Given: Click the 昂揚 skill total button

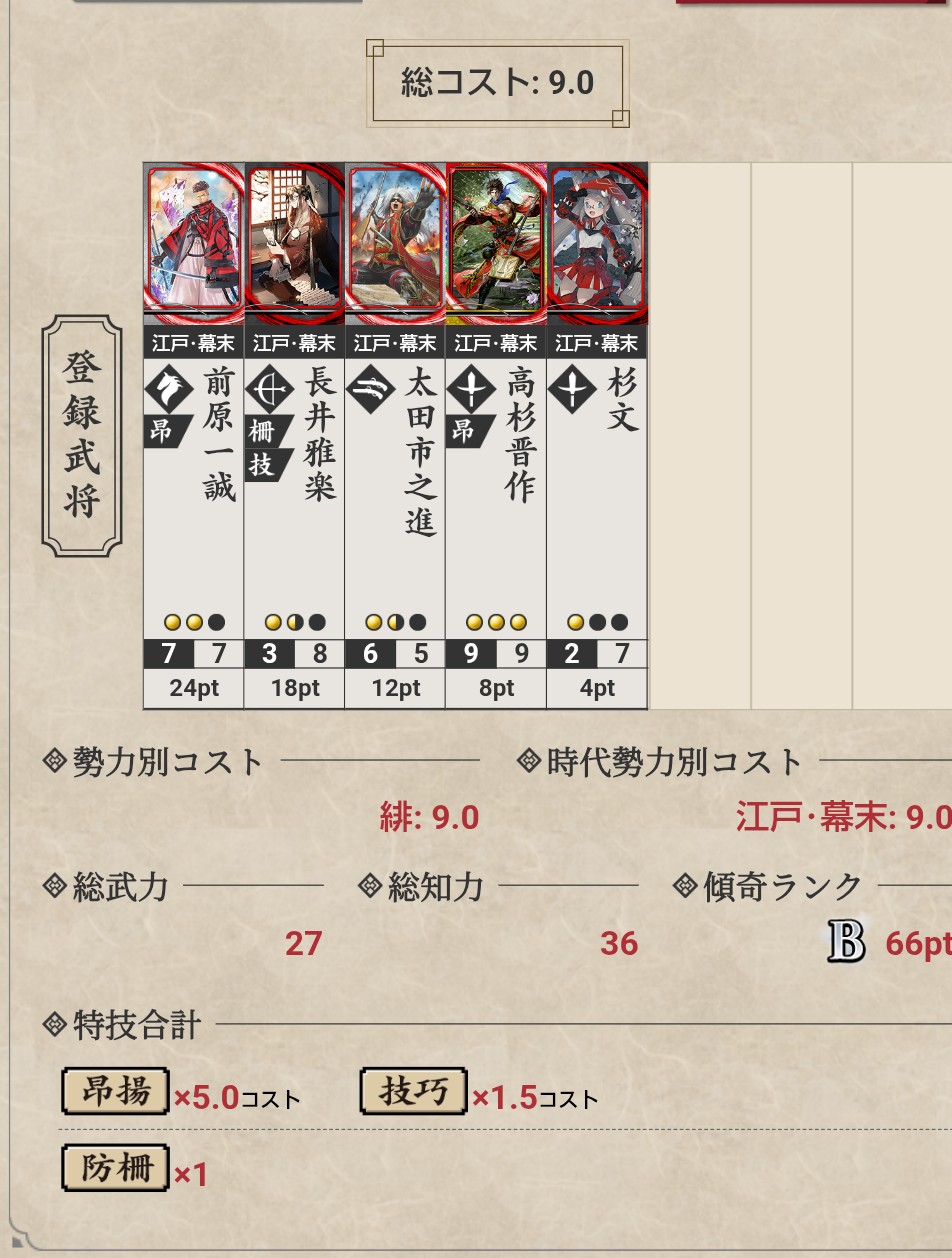Looking at the screenshot, I should 116,1091.
